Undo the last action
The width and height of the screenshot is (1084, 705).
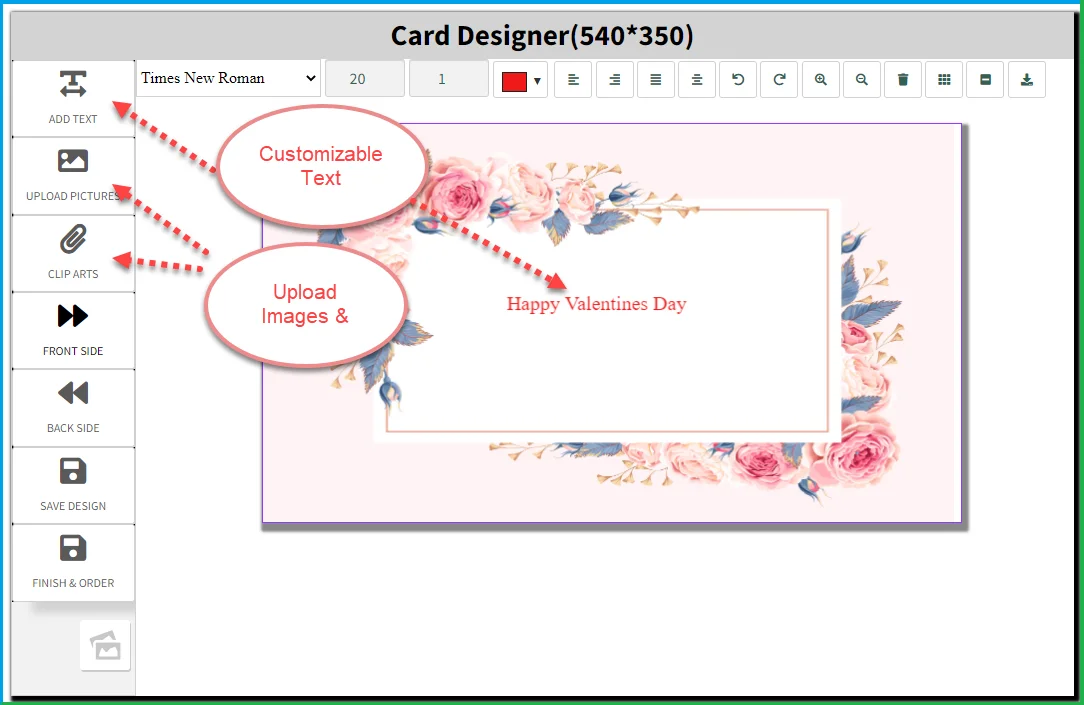tap(738, 79)
